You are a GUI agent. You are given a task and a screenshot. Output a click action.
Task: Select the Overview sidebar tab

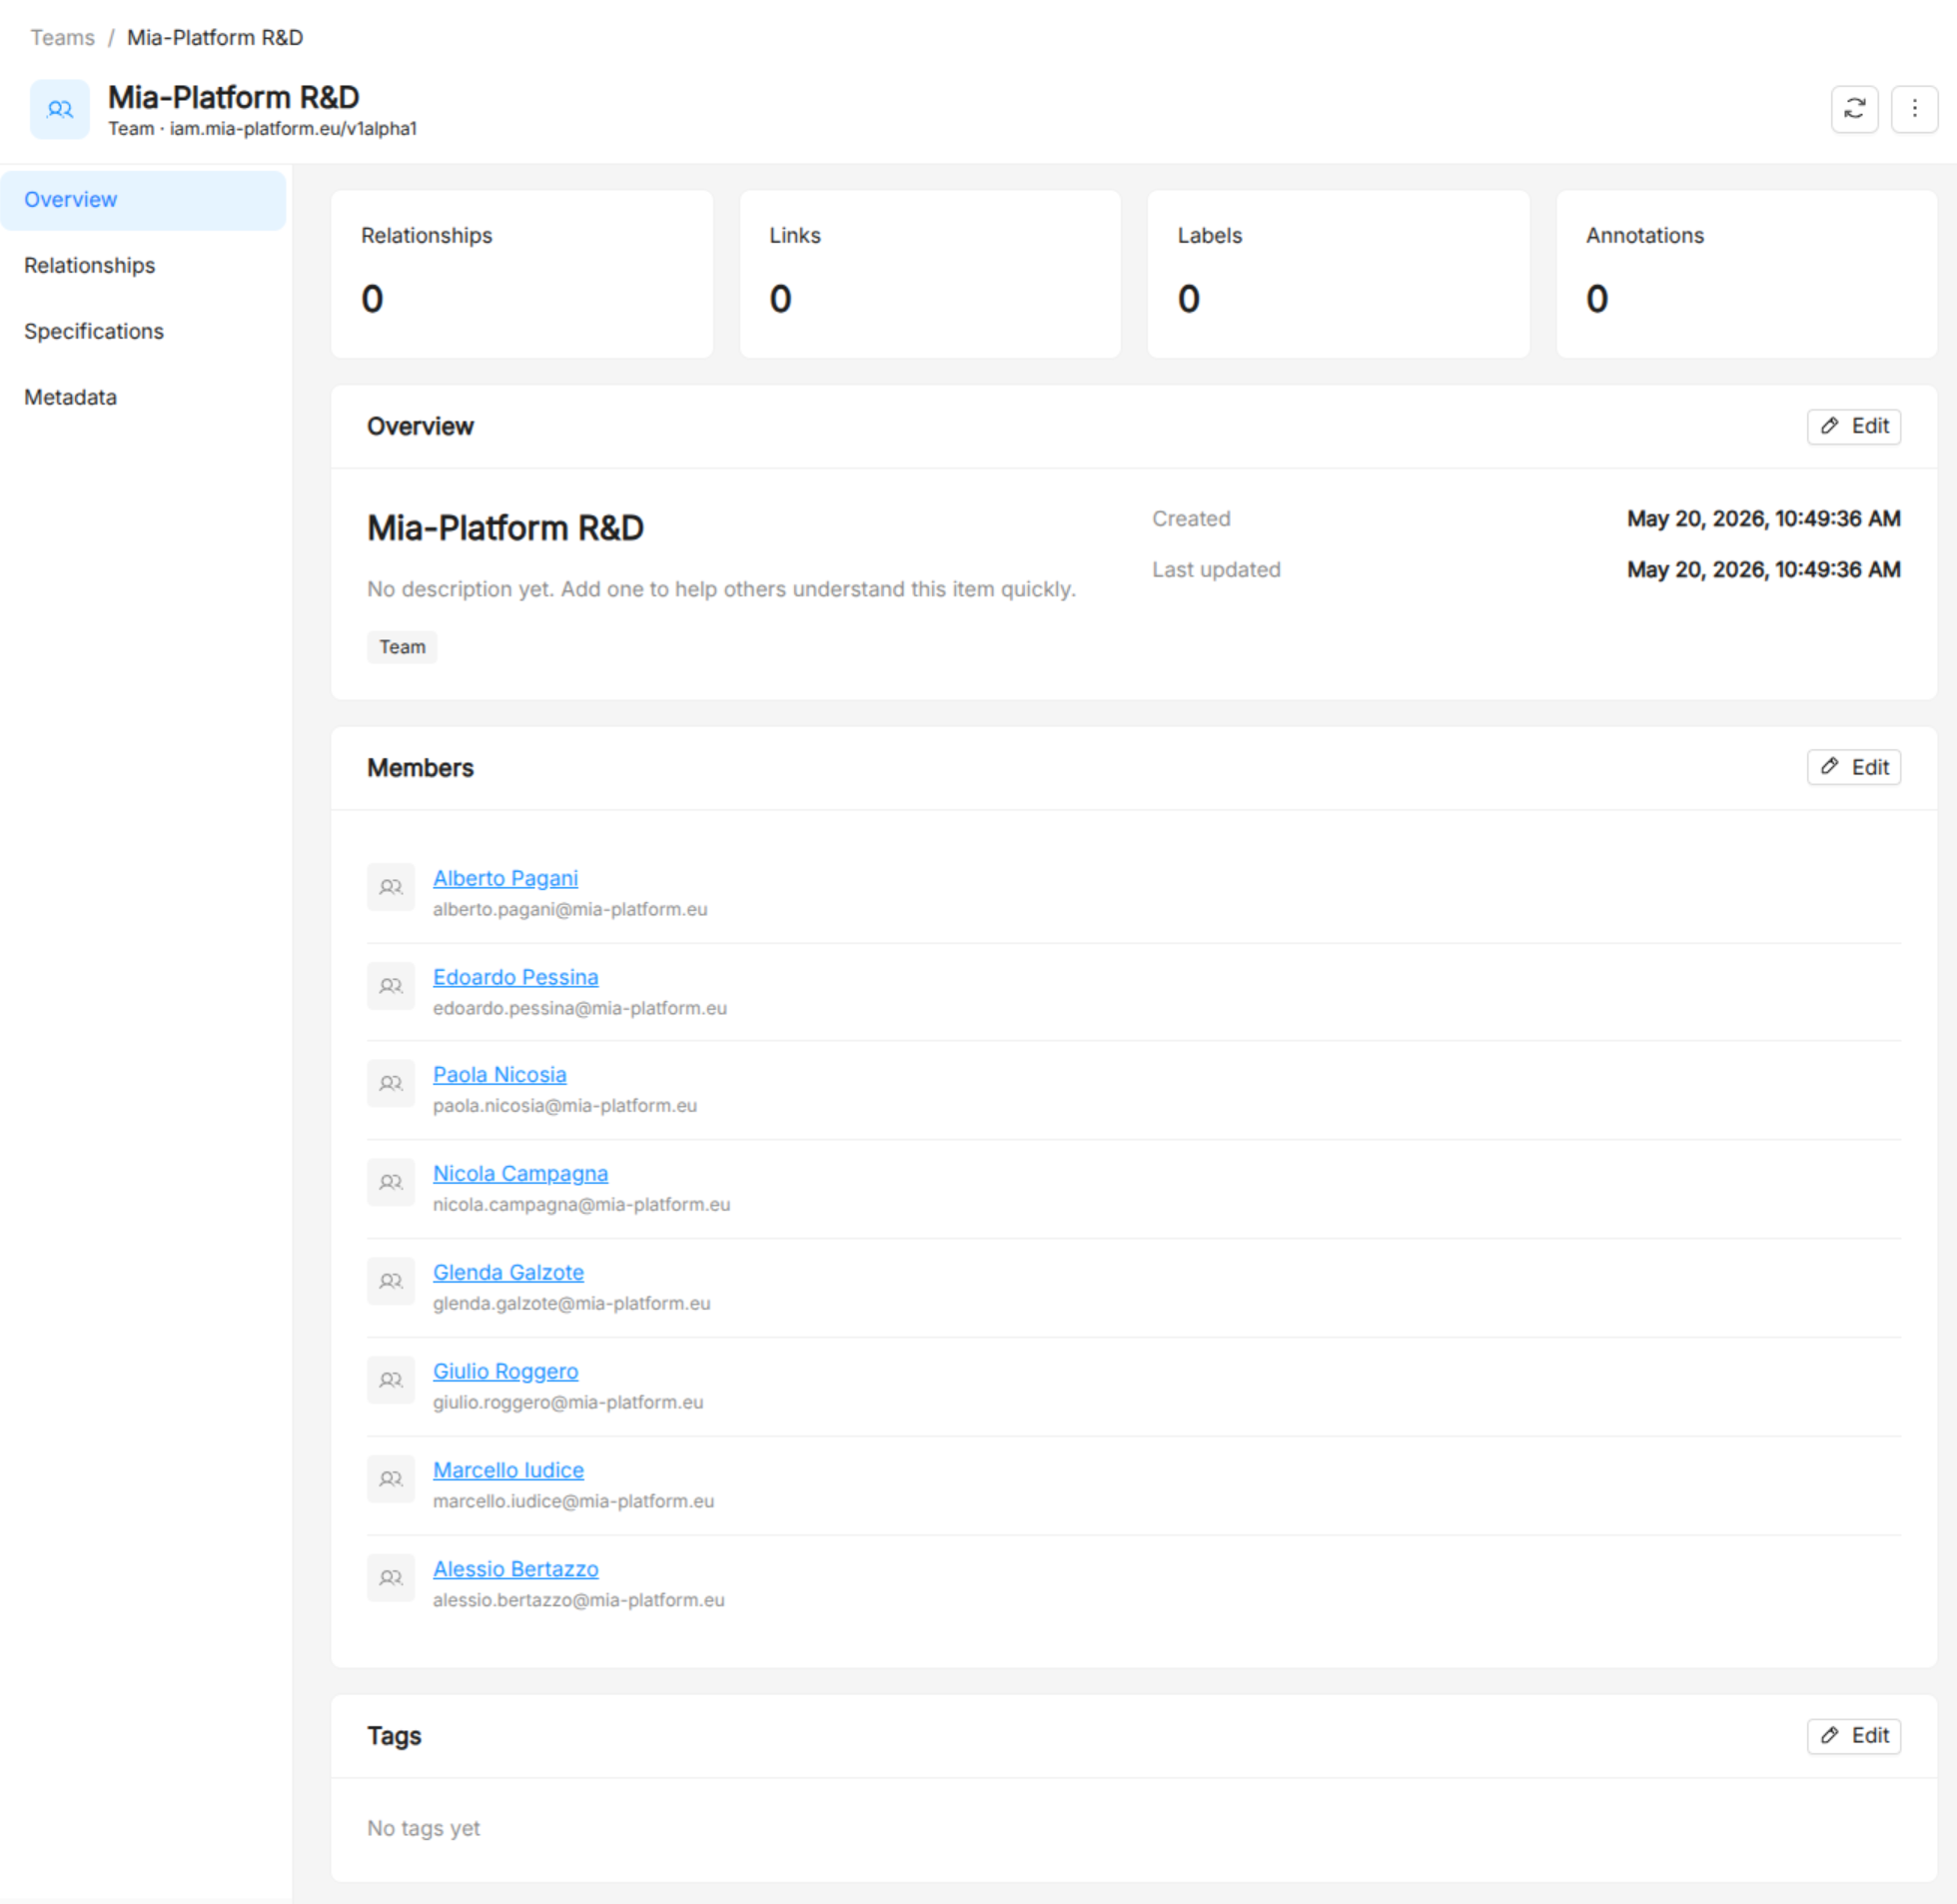143,200
